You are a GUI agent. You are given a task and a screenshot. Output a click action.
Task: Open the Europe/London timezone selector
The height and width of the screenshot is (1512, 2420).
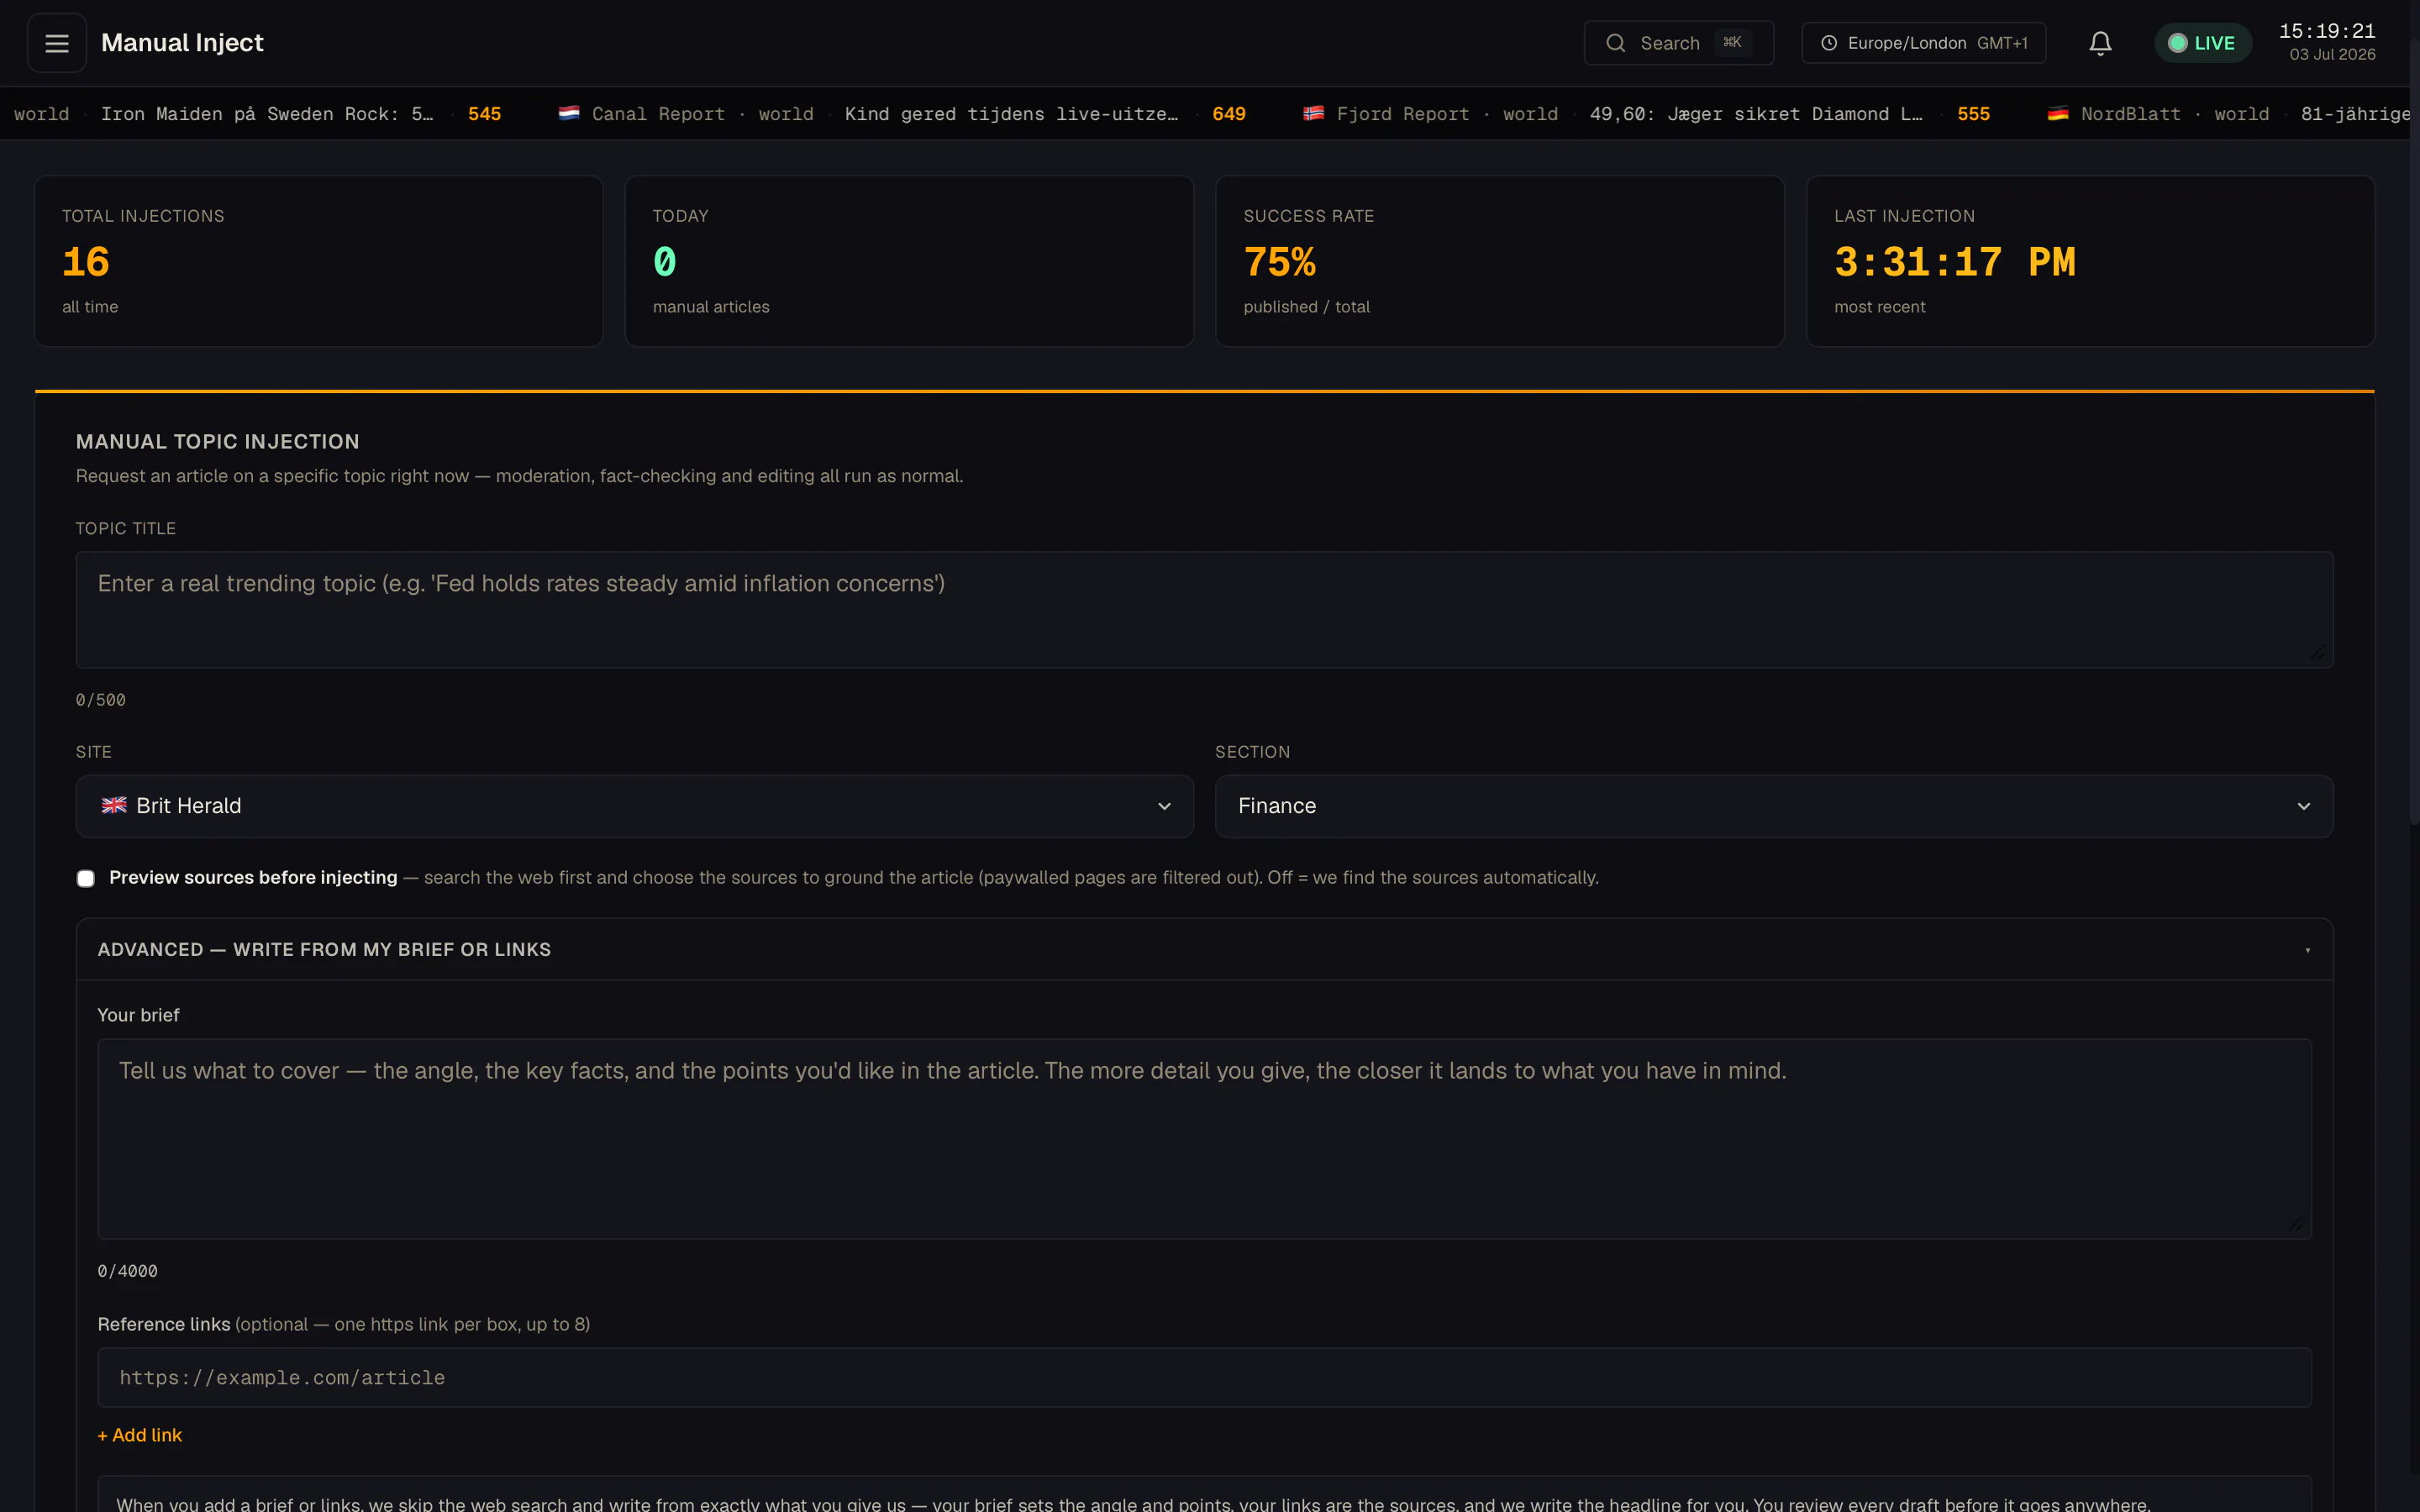[1924, 43]
